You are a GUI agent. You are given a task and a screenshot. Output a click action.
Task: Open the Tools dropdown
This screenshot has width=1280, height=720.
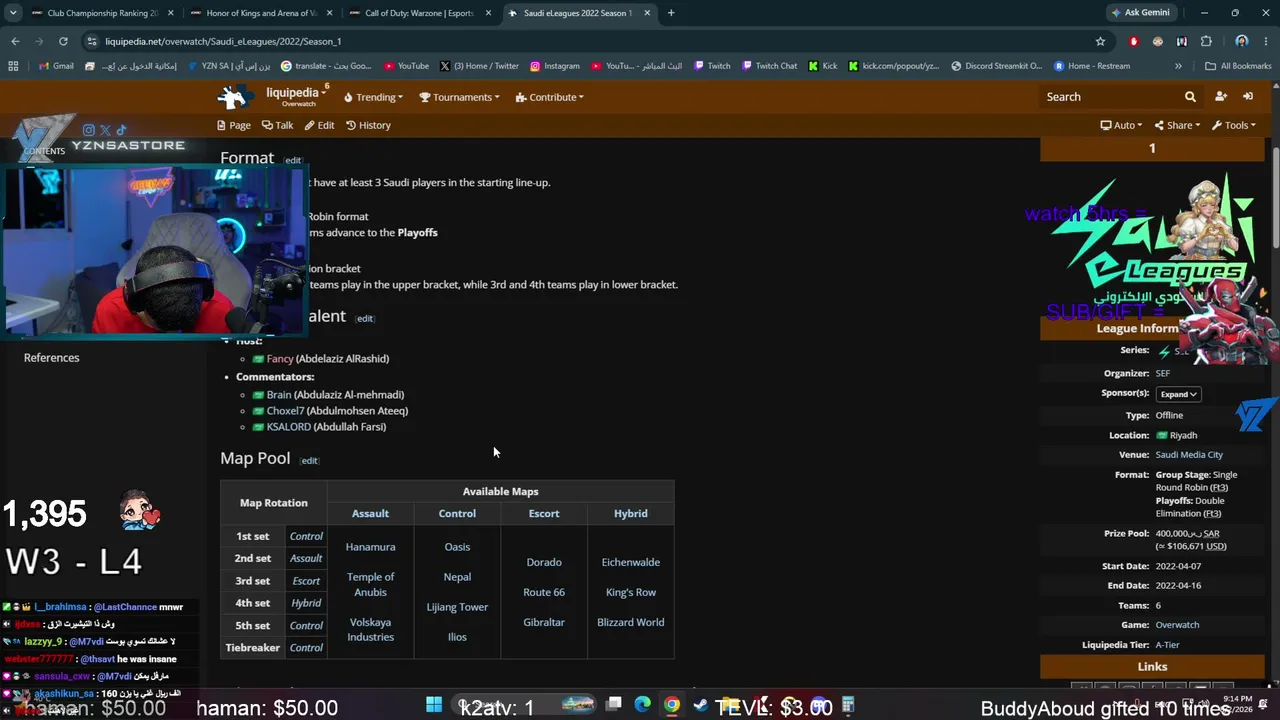[x=1234, y=125]
